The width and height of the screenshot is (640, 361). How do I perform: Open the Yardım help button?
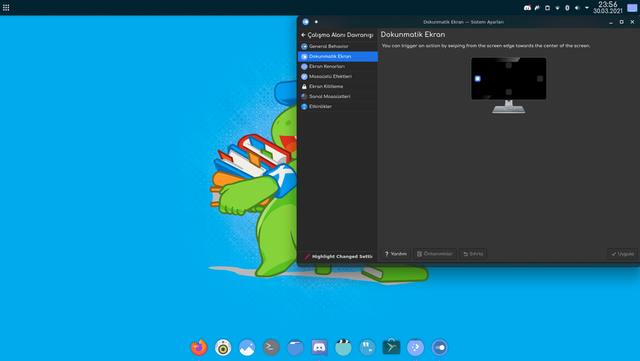click(x=396, y=254)
